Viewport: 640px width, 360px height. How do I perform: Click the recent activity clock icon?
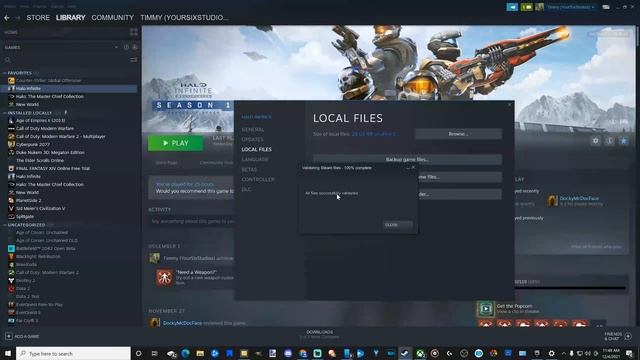click(x=126, y=47)
